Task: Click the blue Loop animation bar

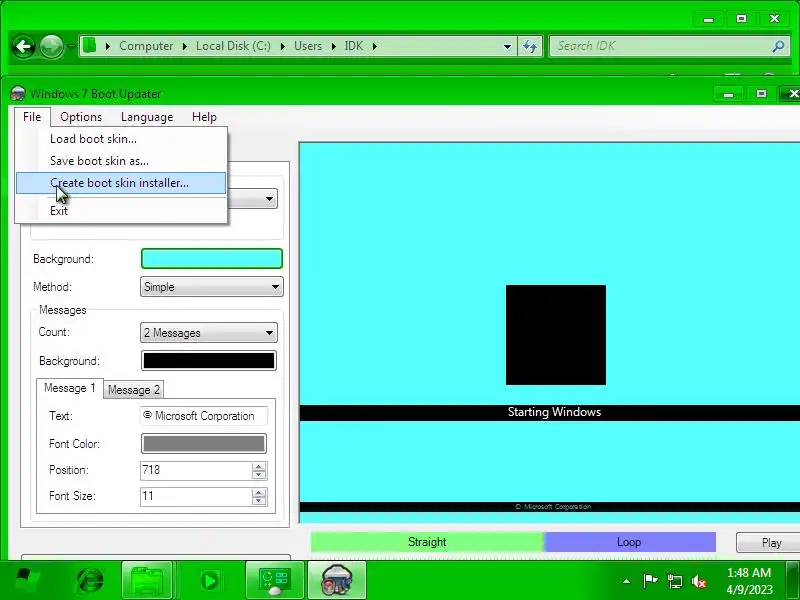Action: tap(629, 542)
